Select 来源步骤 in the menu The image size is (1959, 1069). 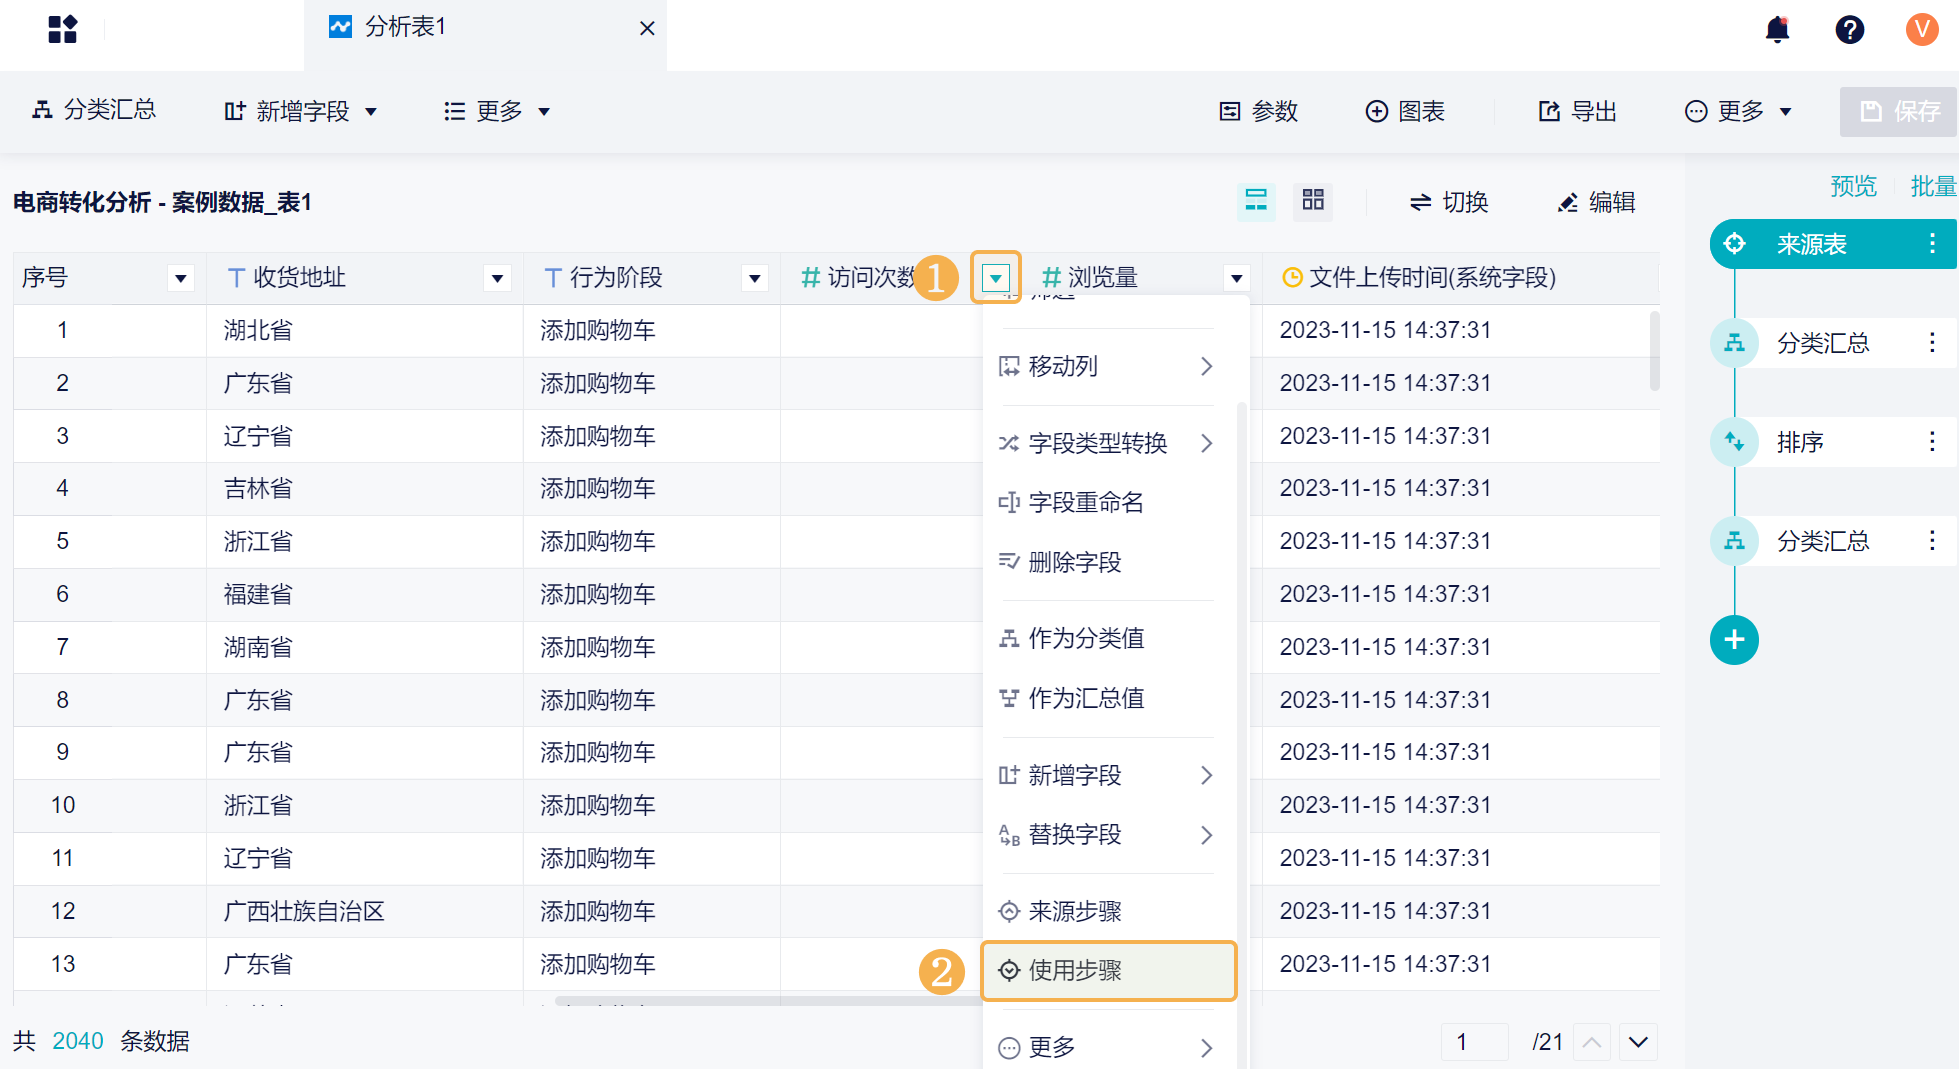[1107, 911]
